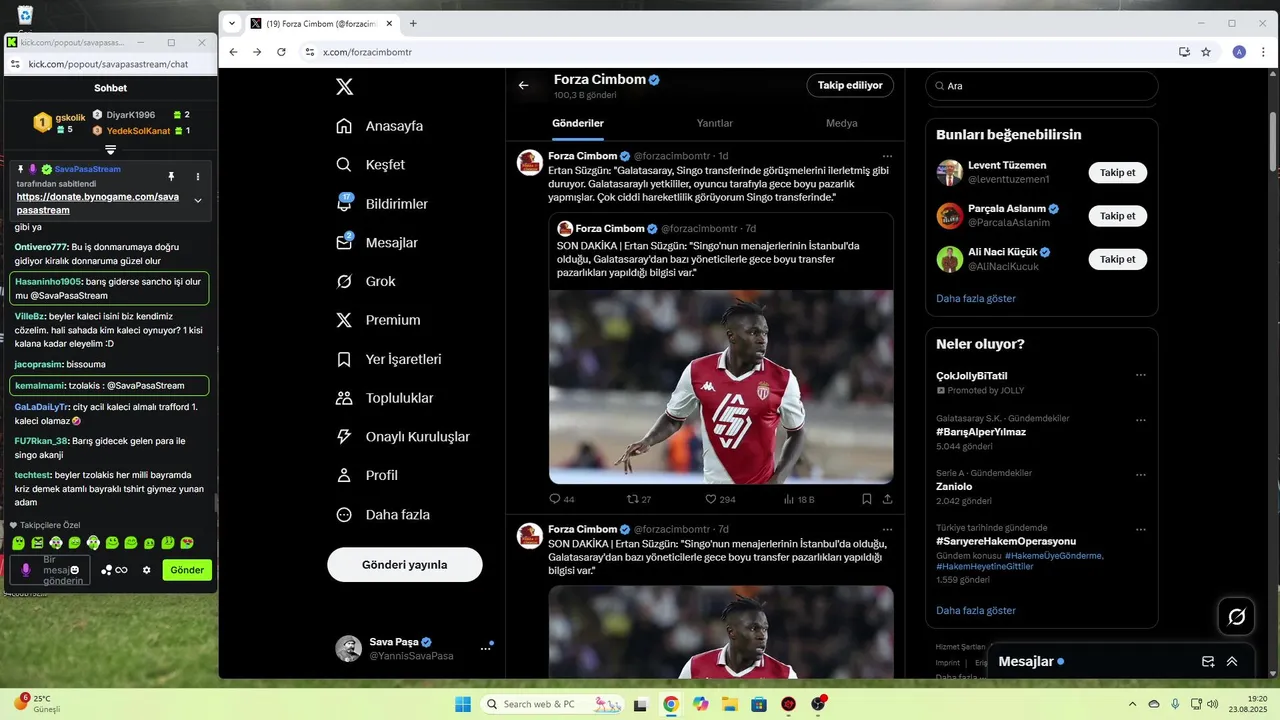Switch to Yanıtlar tab
The image size is (1280, 720).
pyautogui.click(x=715, y=123)
